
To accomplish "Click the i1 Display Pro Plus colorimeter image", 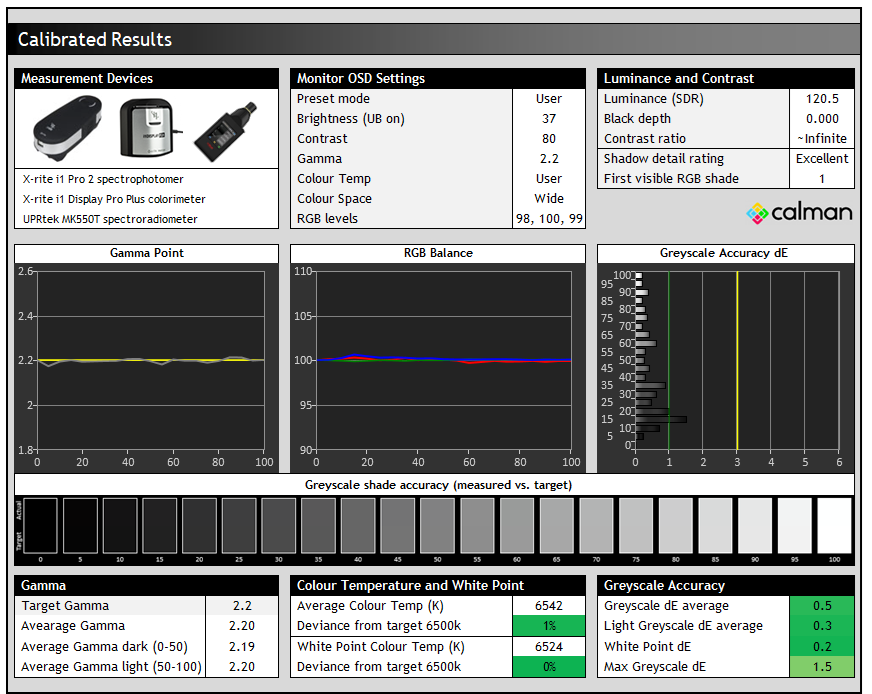I will tap(148, 128).
